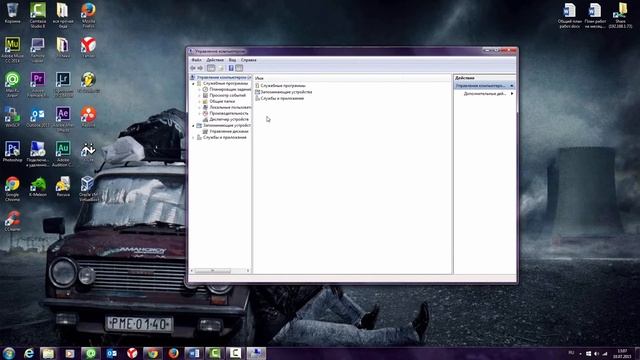Click tree pane scrollbar left arrow

pyautogui.click(x=192, y=271)
